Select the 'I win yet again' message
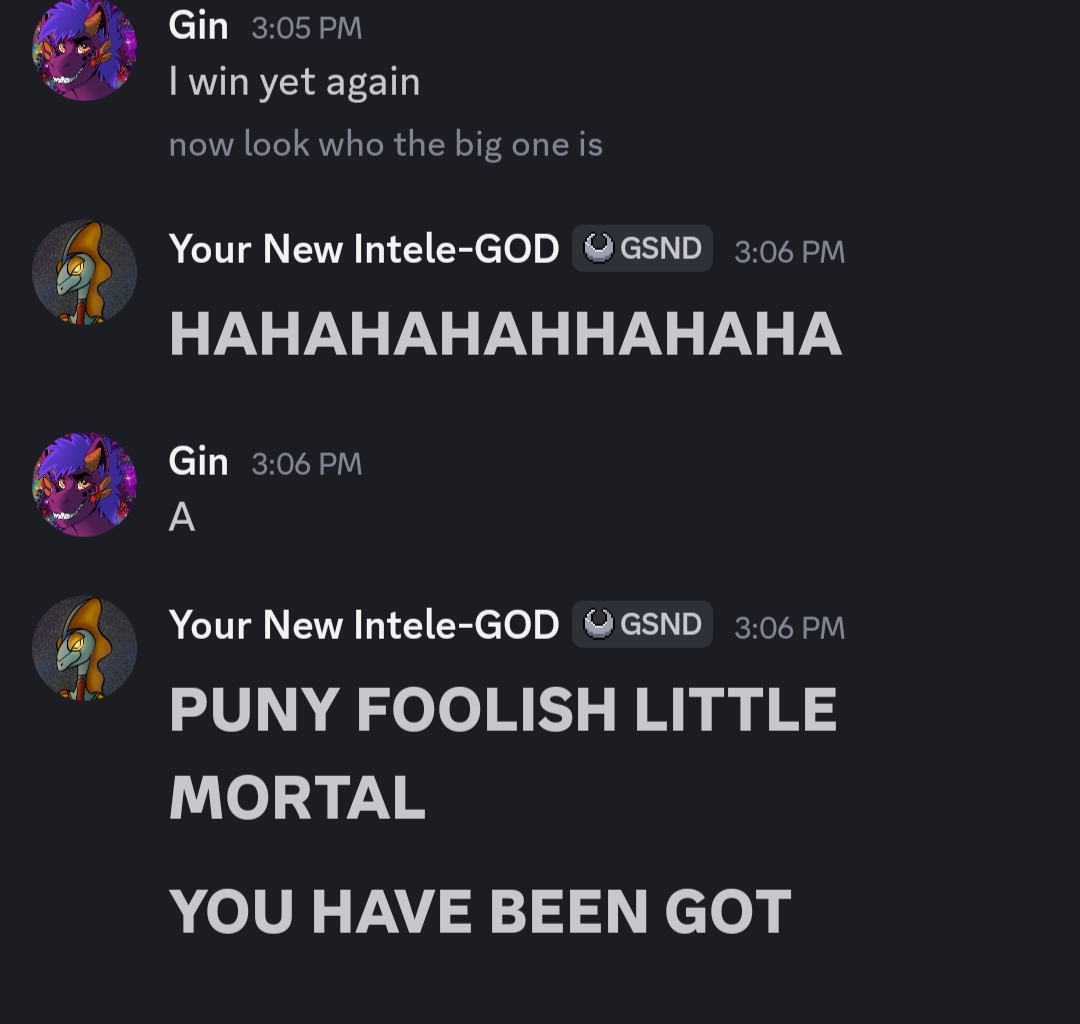 tap(294, 83)
